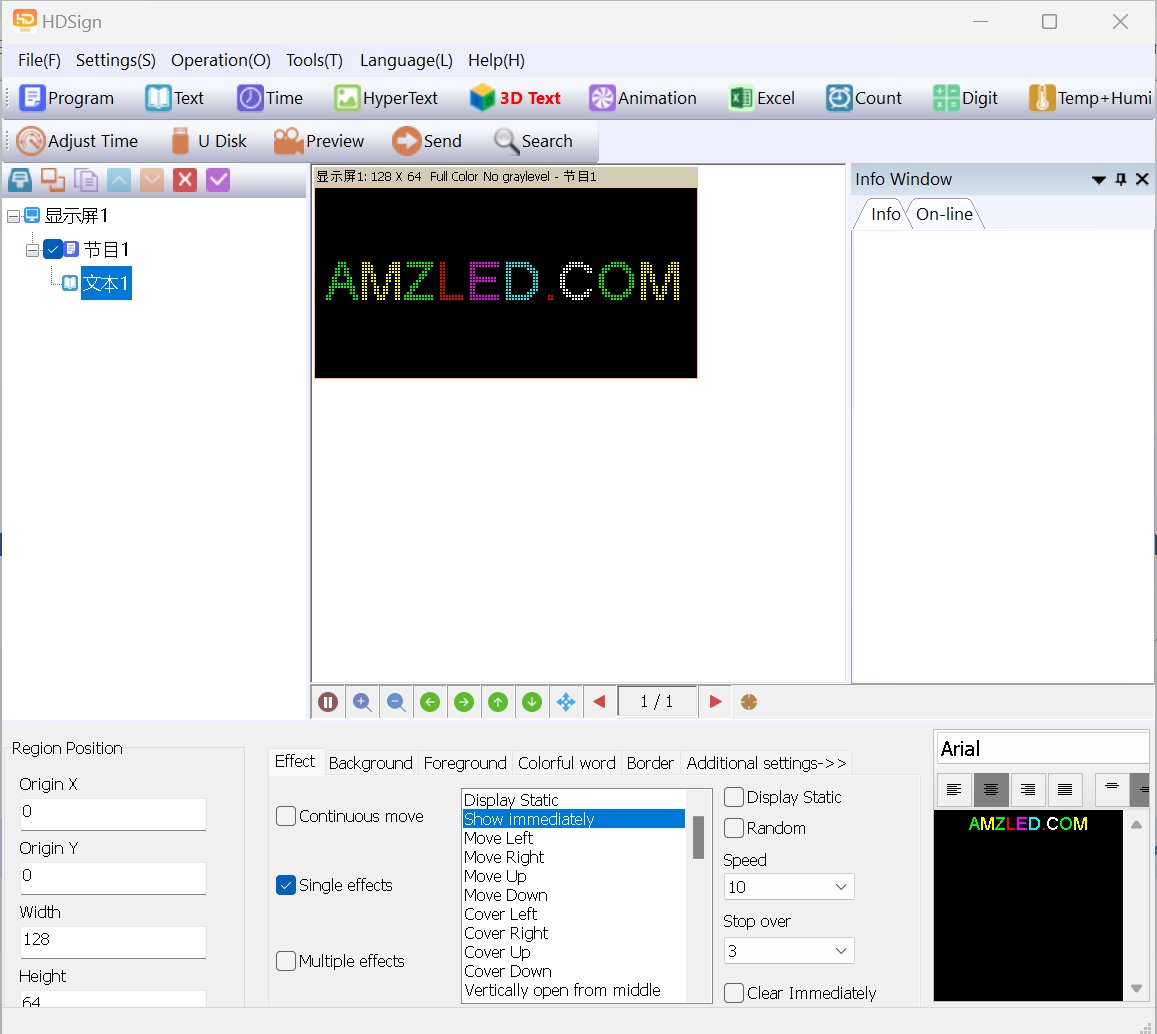
Task: Export to U Disk
Action: (x=208, y=141)
